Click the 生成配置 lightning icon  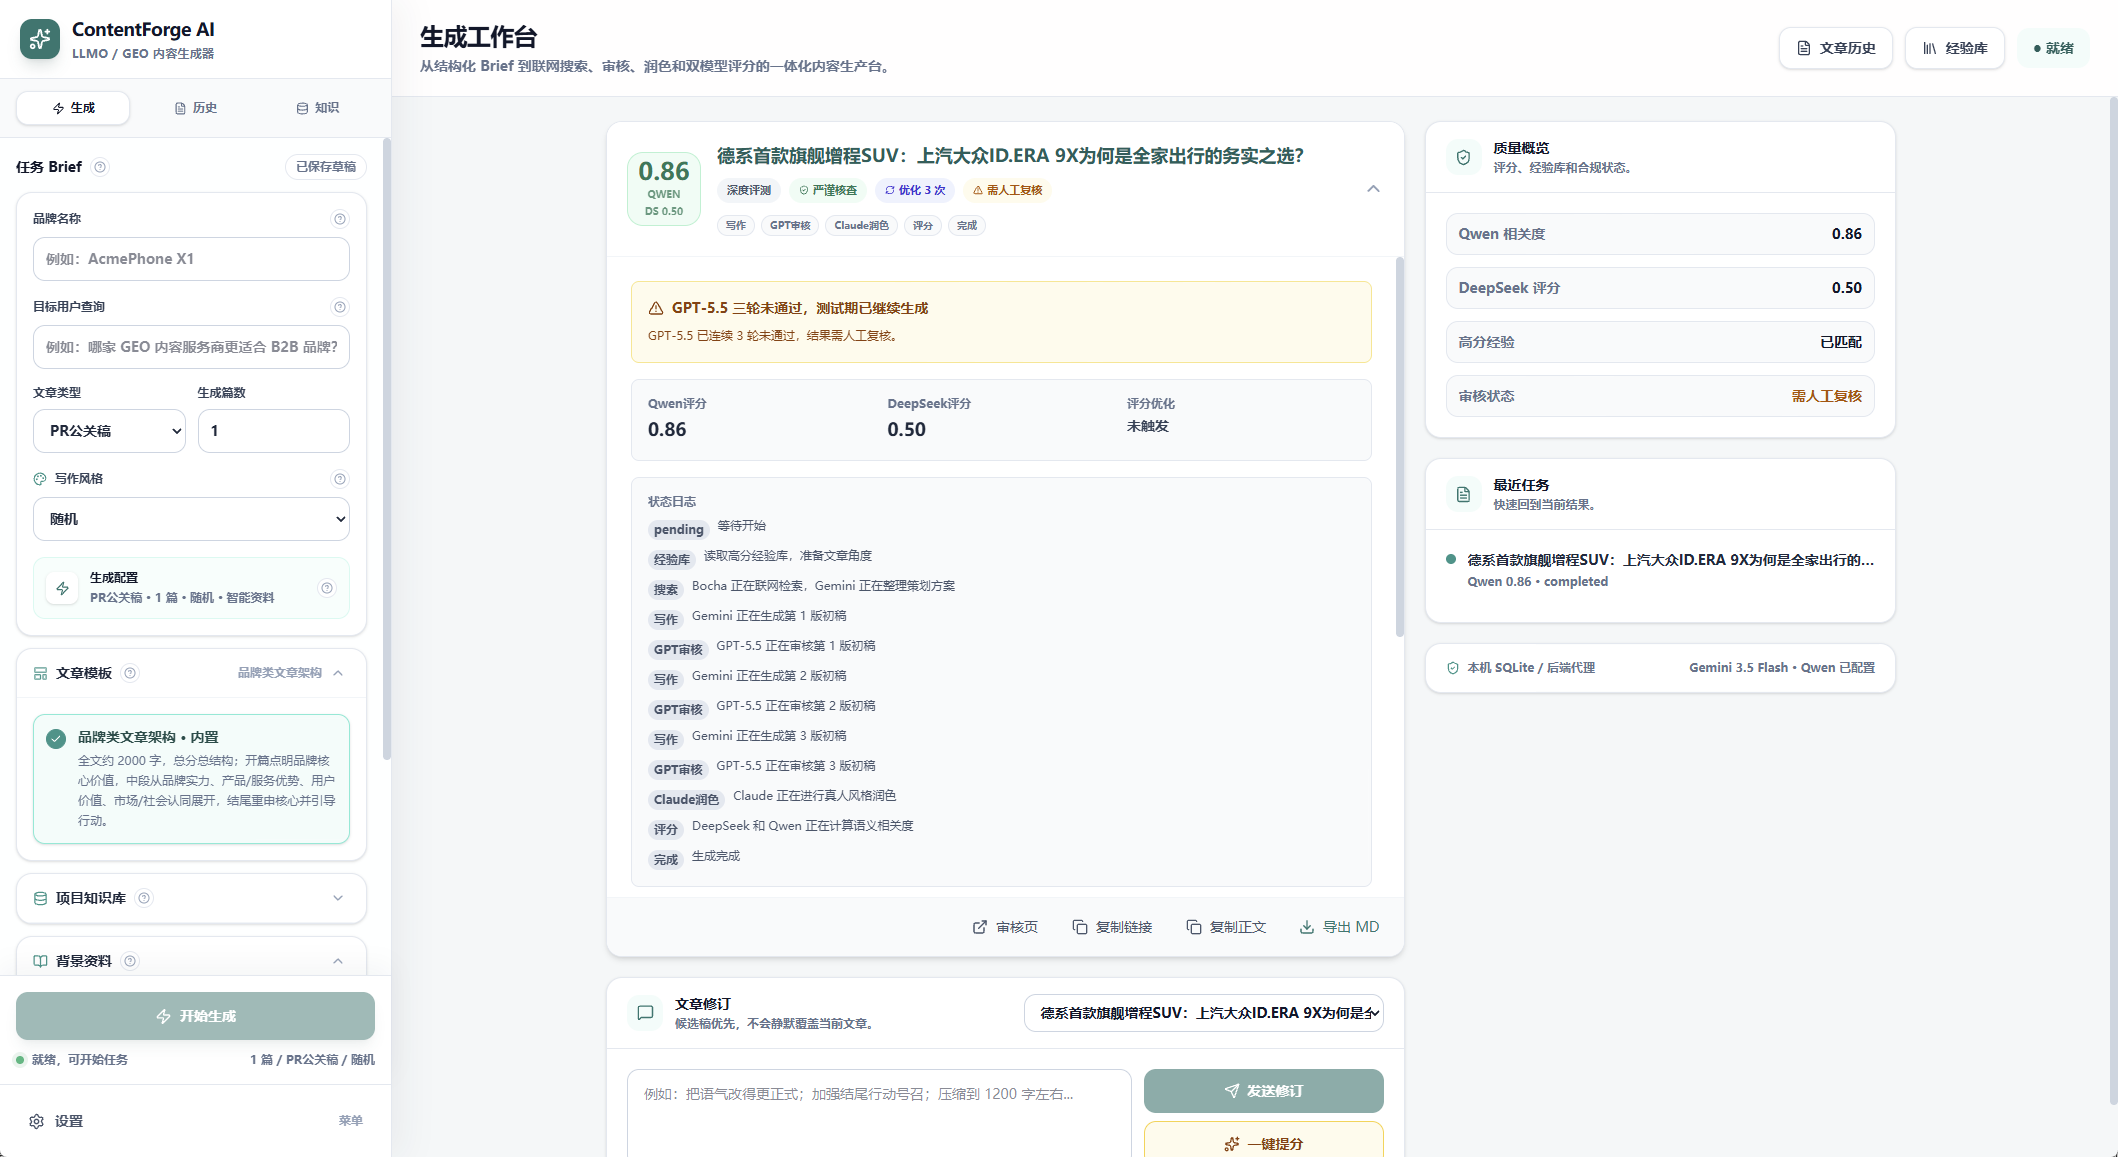click(63, 588)
